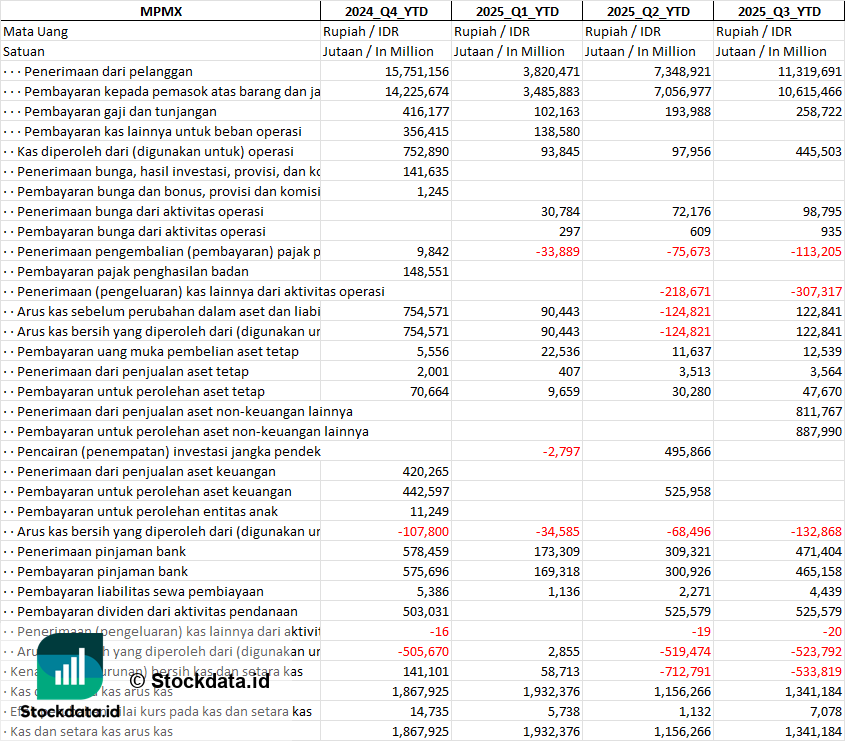Click the Mata Uang row label
The height and width of the screenshot is (741, 845).
pyautogui.click(x=36, y=32)
